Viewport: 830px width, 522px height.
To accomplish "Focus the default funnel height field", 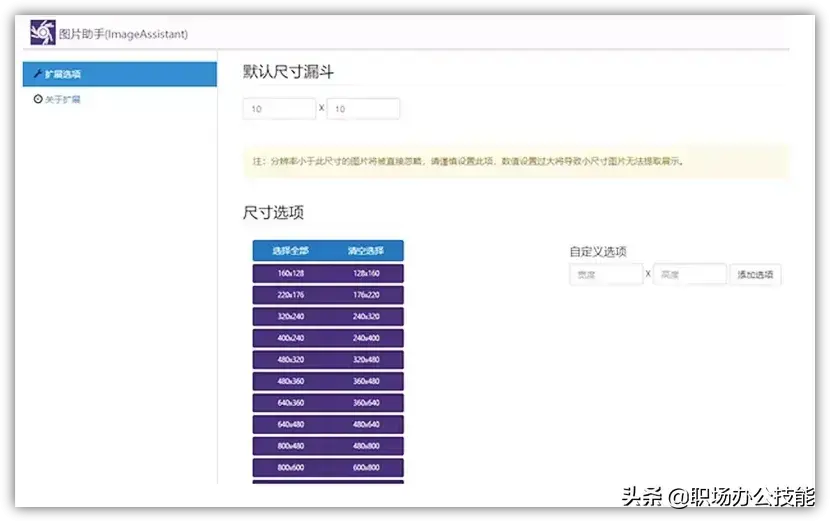I will pyautogui.click(x=363, y=109).
